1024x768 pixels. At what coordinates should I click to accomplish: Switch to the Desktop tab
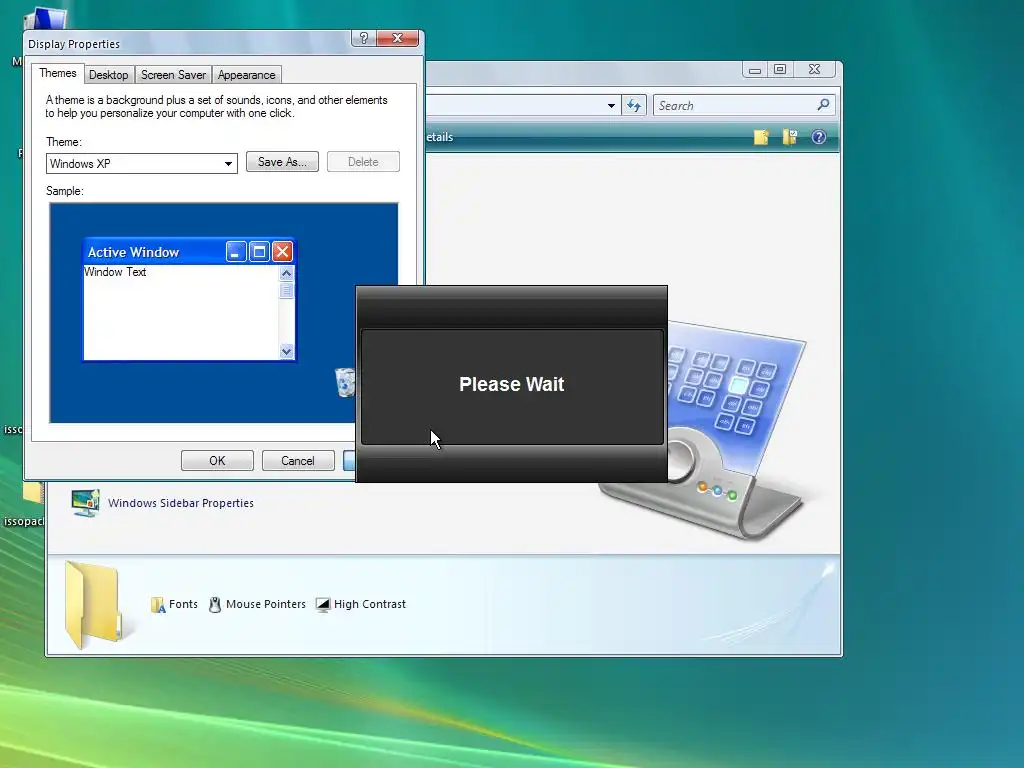click(x=108, y=75)
